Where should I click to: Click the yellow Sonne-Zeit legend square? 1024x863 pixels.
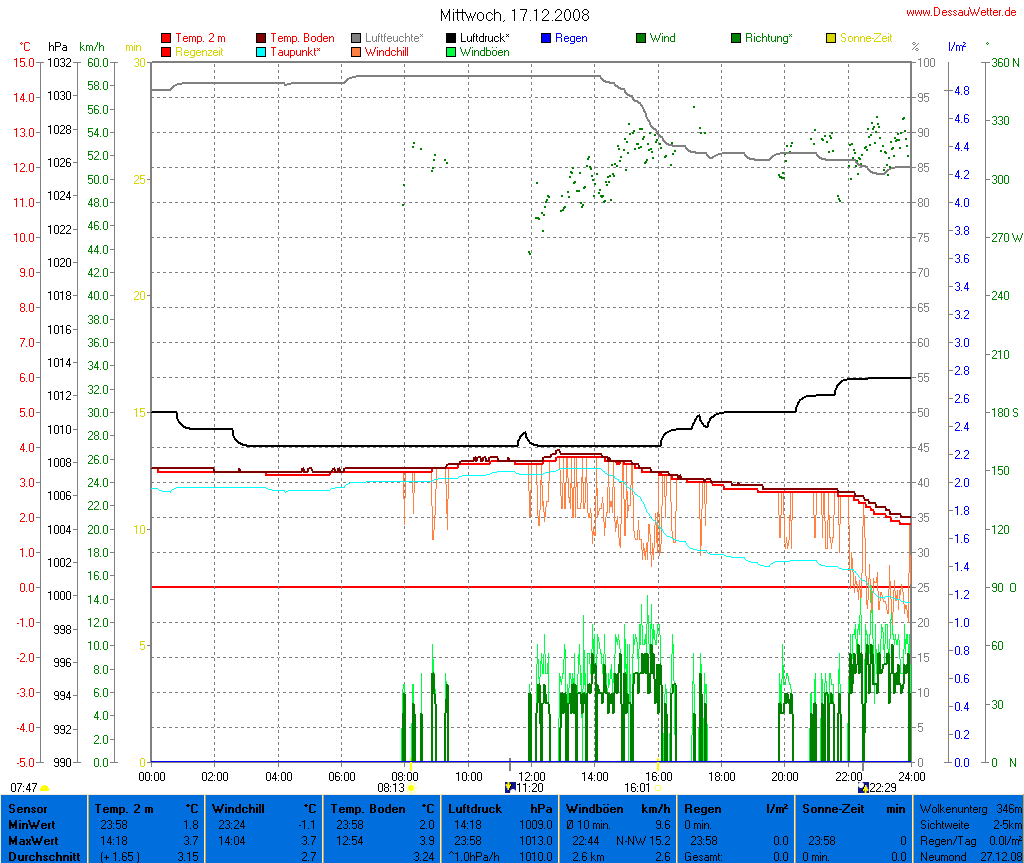coord(831,38)
